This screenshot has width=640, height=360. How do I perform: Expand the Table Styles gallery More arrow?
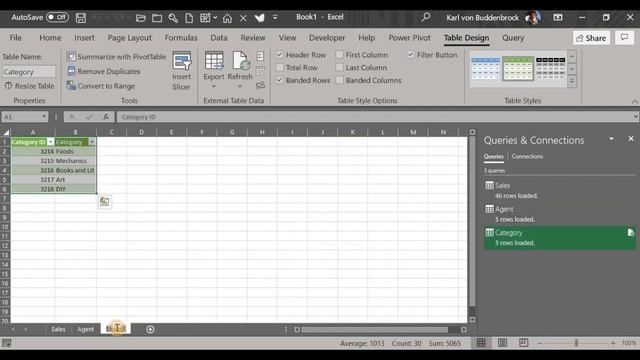click(572, 82)
